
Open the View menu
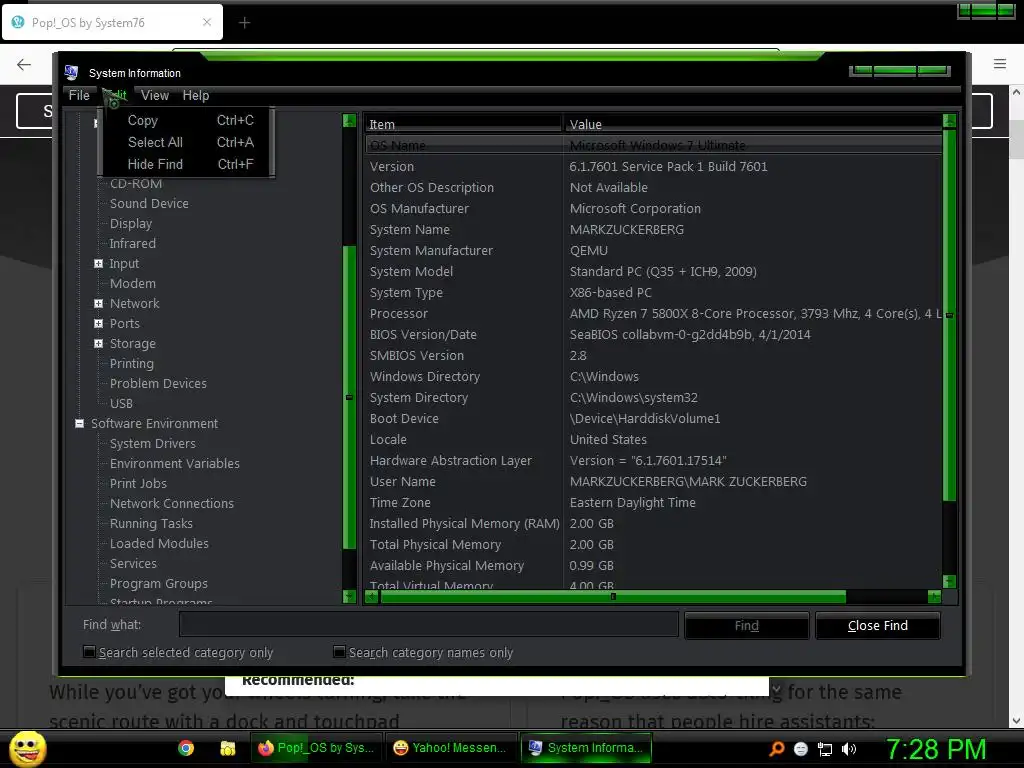155,95
